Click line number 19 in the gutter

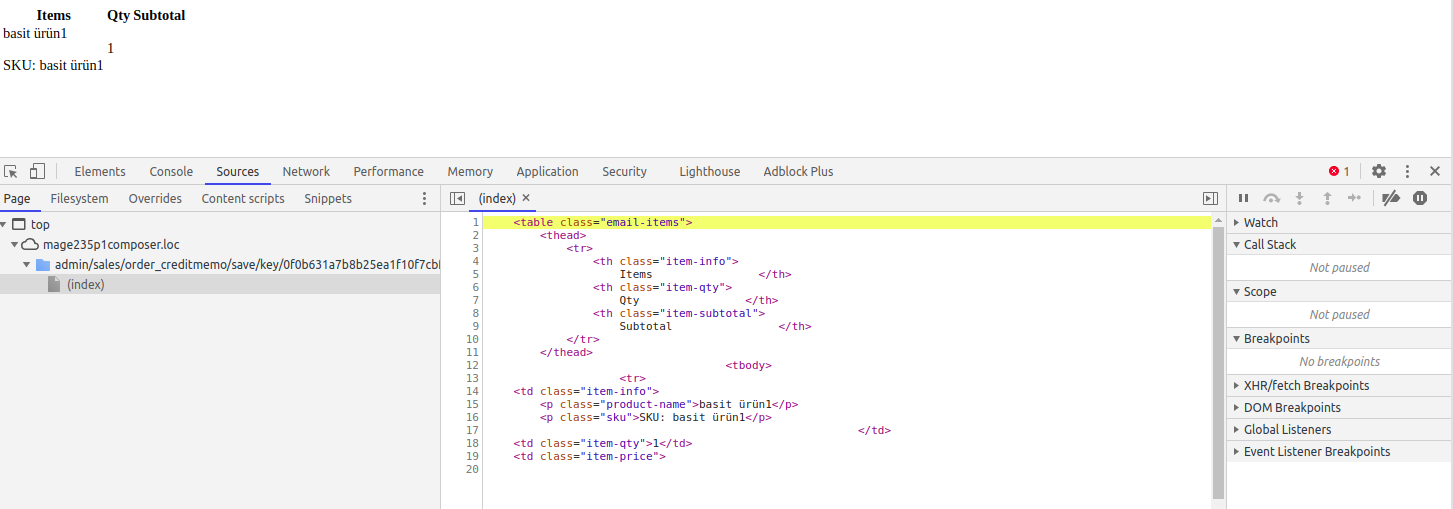(x=473, y=456)
